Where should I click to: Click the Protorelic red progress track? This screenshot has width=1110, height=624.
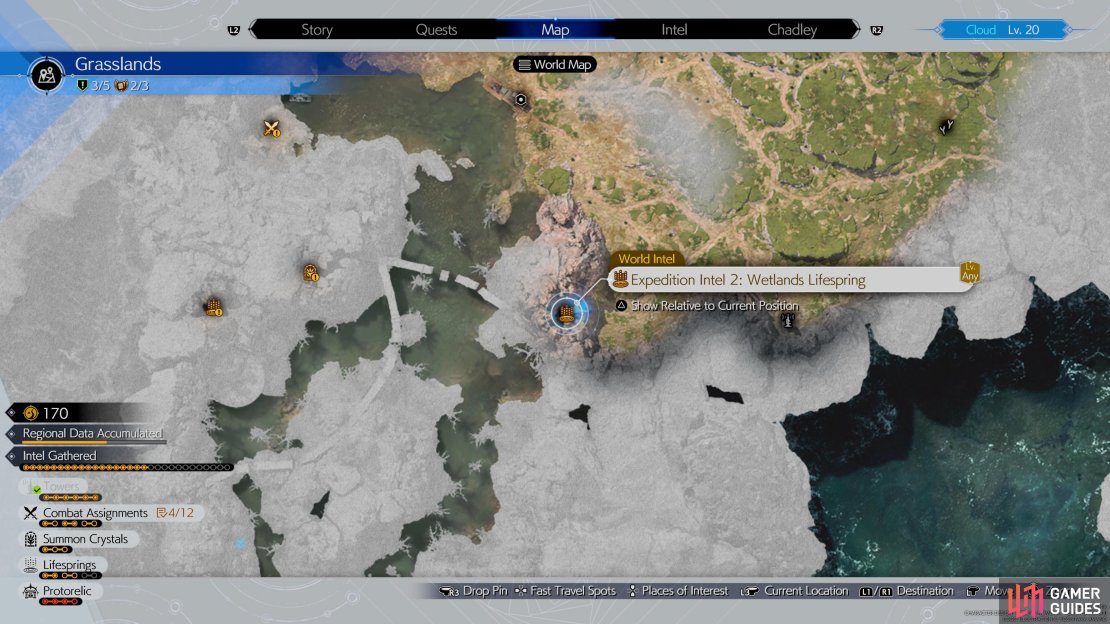click(61, 601)
